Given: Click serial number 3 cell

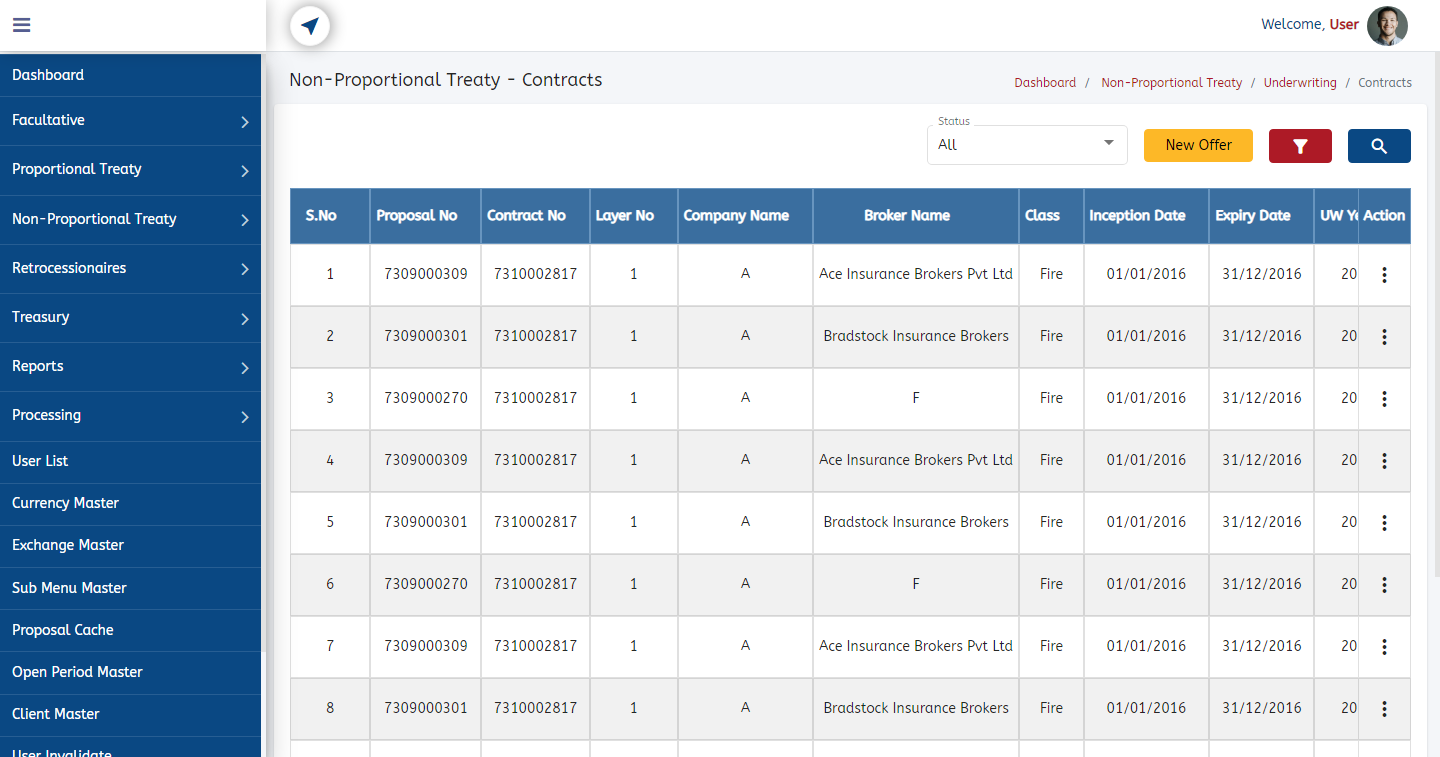Looking at the screenshot, I should click(330, 398).
